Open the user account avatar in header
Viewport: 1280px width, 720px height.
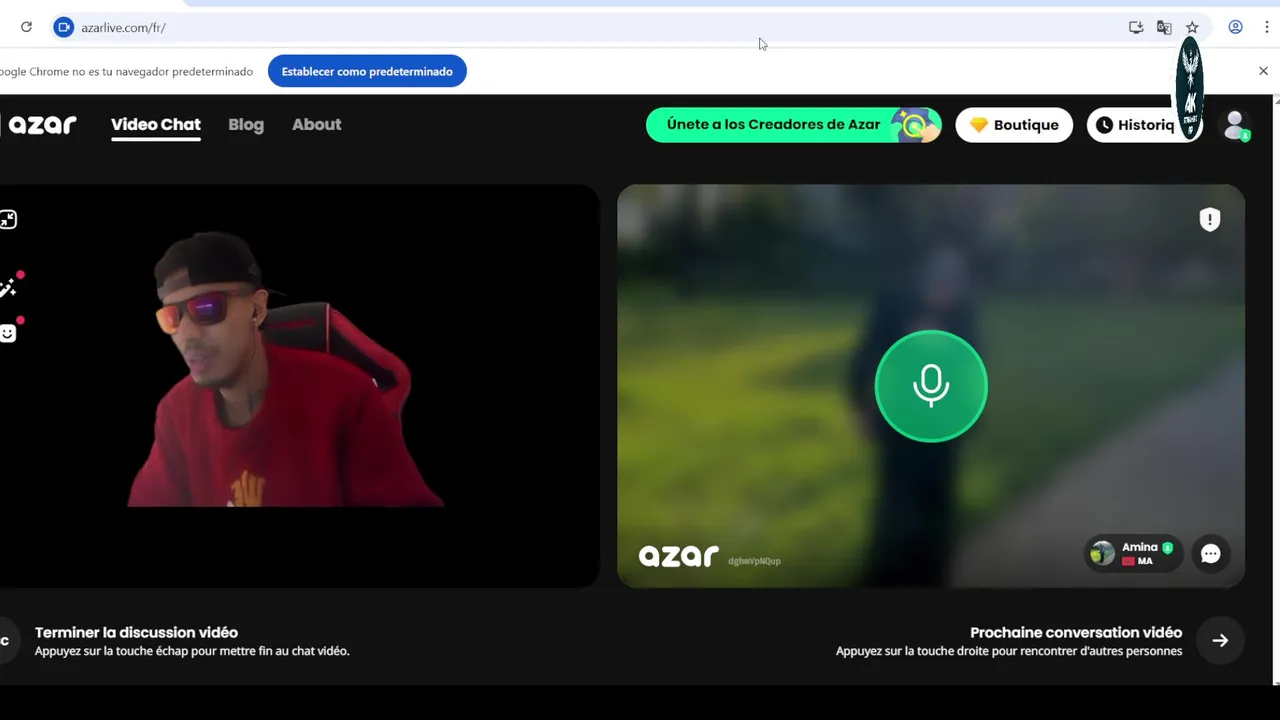click(1236, 125)
